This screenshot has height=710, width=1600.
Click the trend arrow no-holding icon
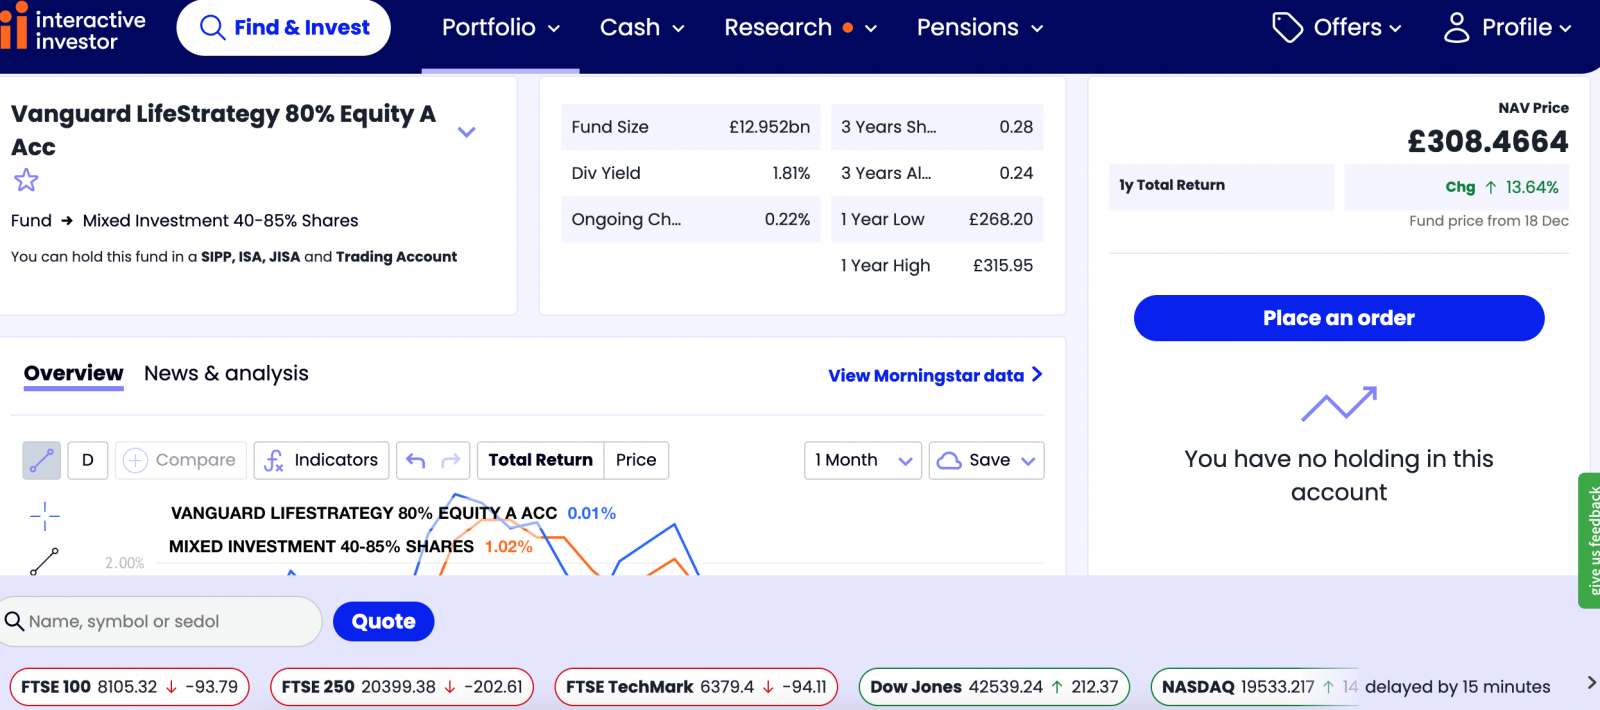1339,403
